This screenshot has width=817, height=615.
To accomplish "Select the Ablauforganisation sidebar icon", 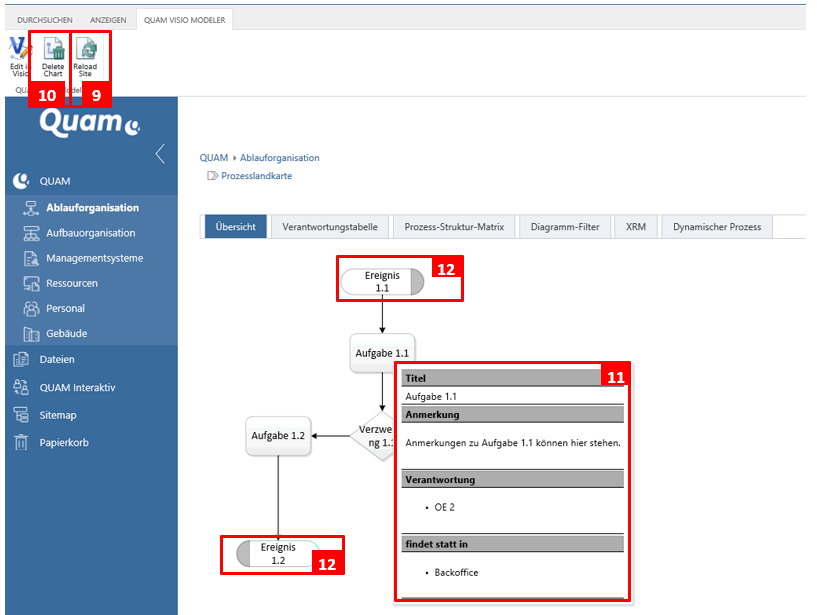I will [x=32, y=207].
